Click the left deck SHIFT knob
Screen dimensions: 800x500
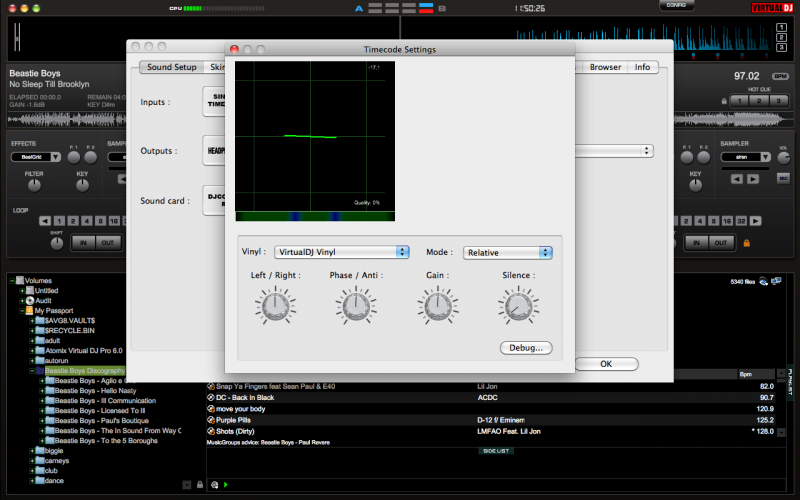tap(57, 243)
